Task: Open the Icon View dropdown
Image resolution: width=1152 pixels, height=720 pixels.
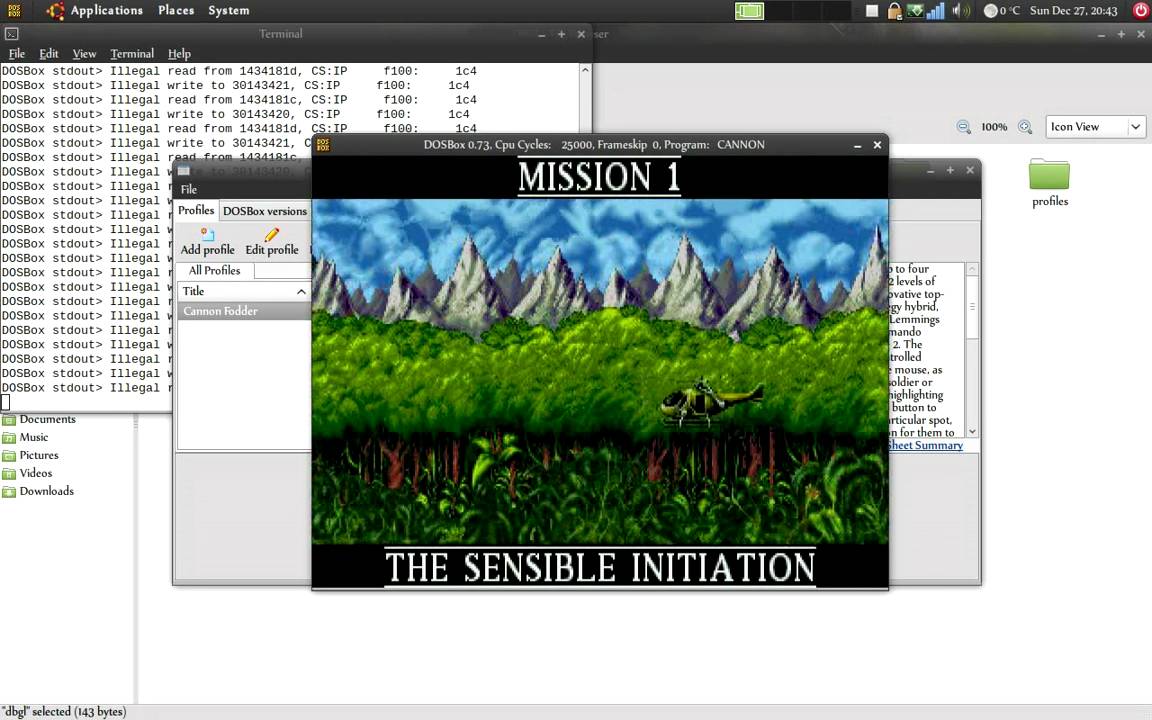Action: (1095, 126)
